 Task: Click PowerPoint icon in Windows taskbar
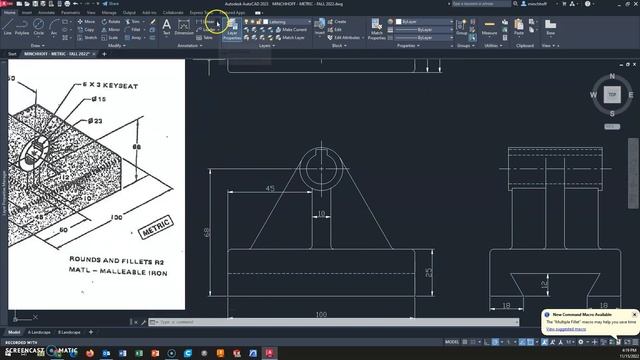pyautogui.click(x=155, y=353)
